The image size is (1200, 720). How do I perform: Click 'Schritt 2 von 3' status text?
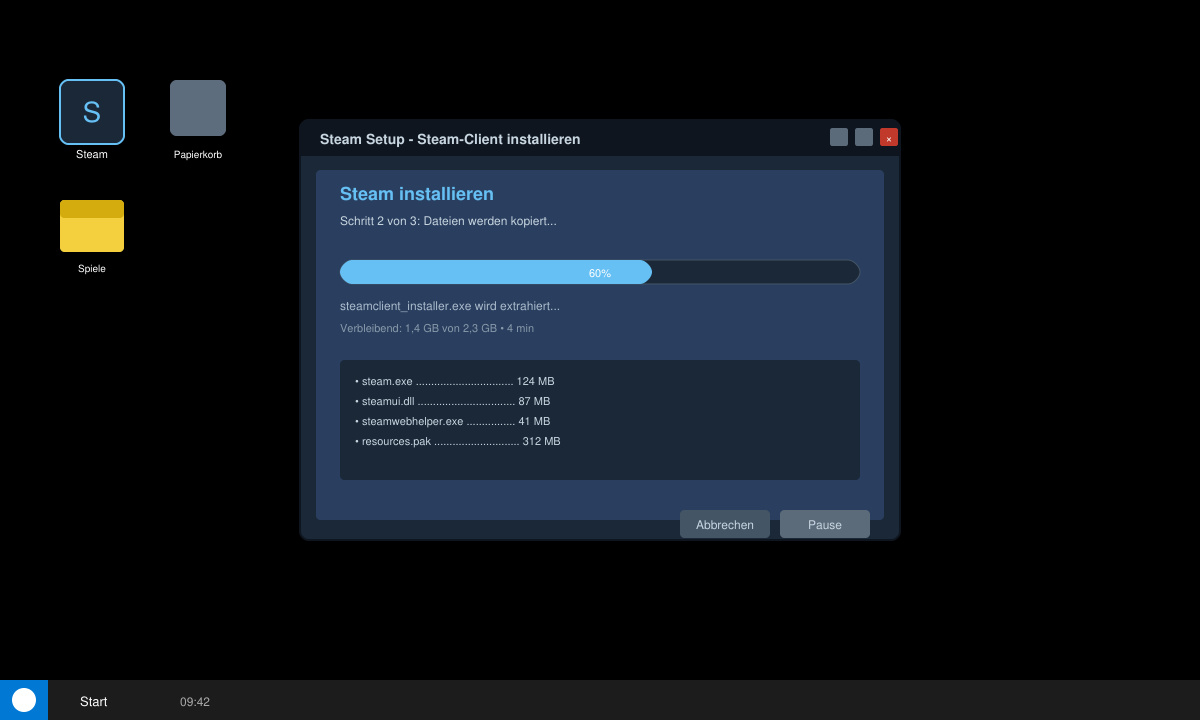pos(448,221)
